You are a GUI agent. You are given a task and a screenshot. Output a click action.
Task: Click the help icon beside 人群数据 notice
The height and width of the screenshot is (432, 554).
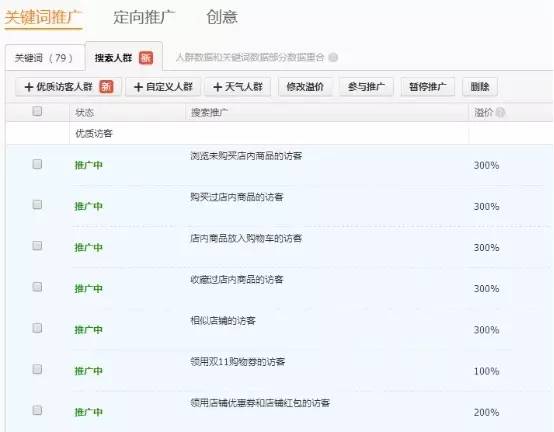point(333,57)
